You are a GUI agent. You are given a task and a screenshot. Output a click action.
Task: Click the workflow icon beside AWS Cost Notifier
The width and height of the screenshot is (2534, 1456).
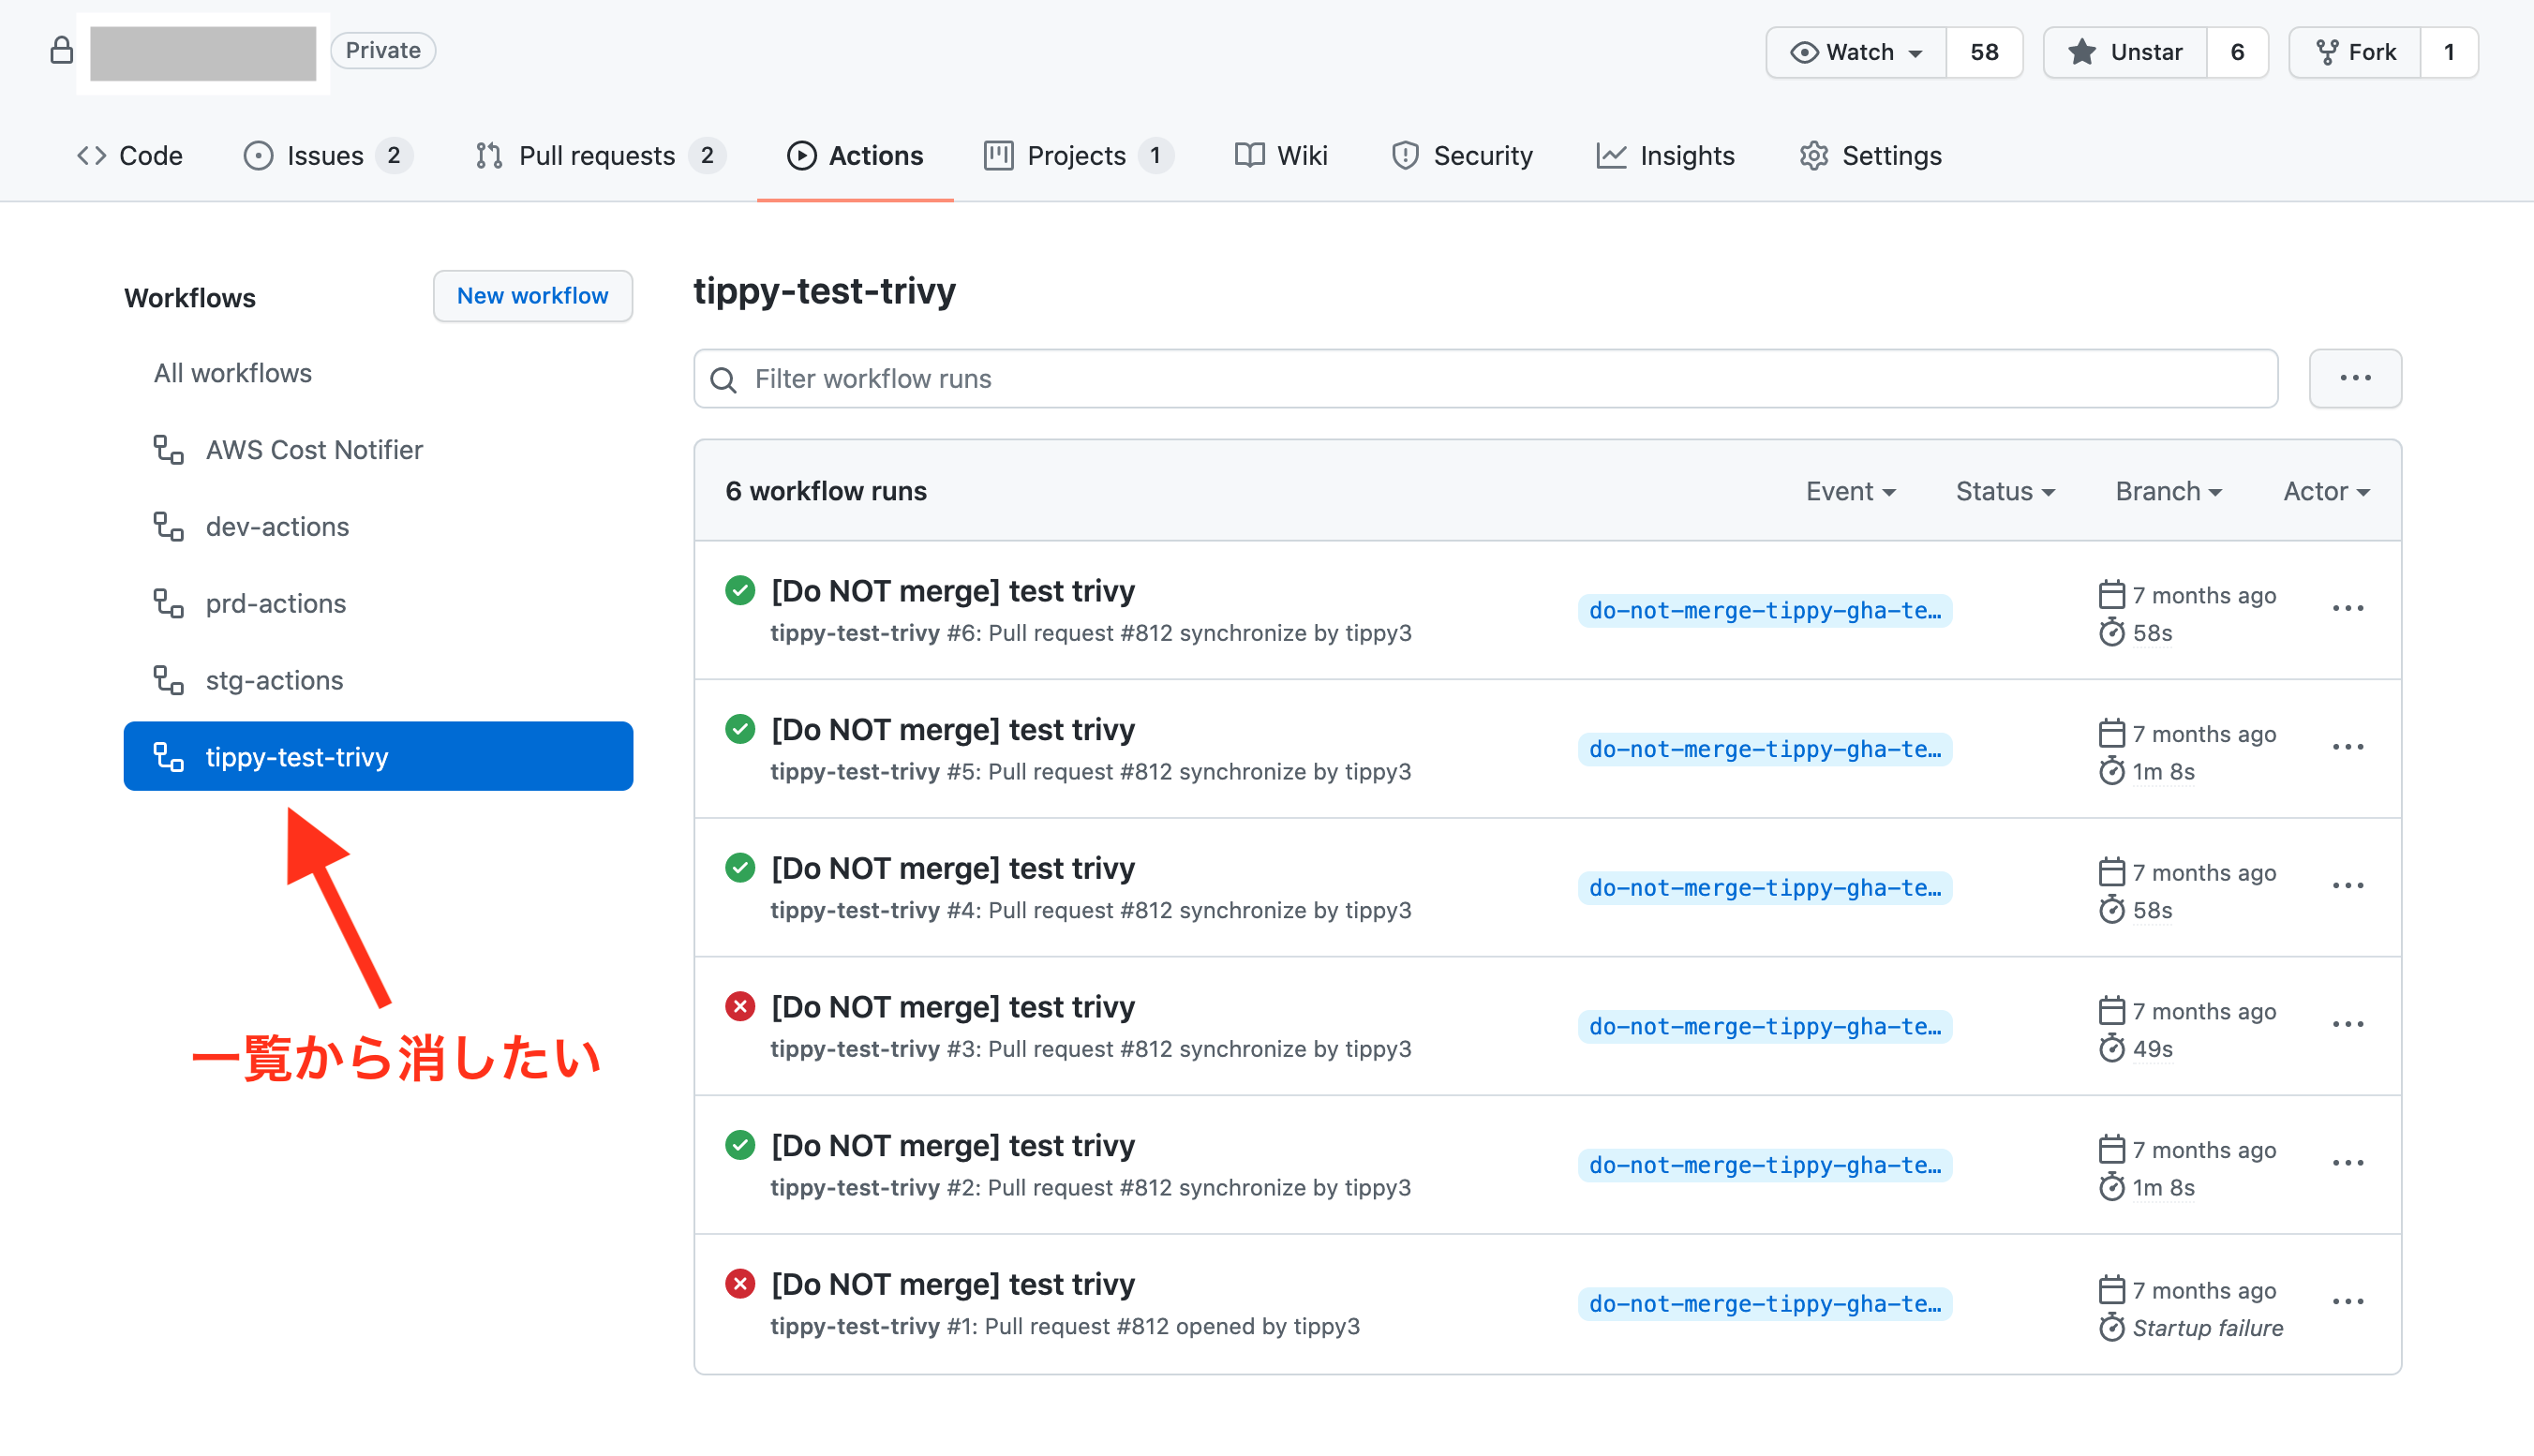pyautogui.click(x=168, y=449)
